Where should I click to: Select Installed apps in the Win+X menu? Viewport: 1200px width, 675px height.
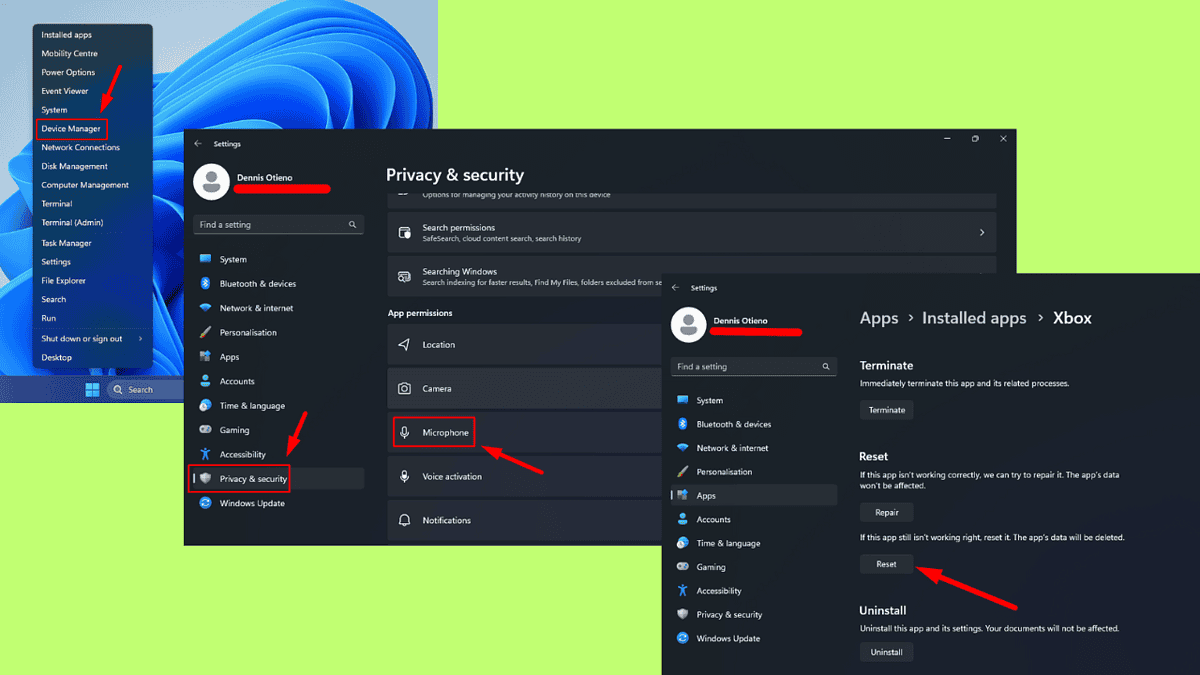(x=66, y=35)
